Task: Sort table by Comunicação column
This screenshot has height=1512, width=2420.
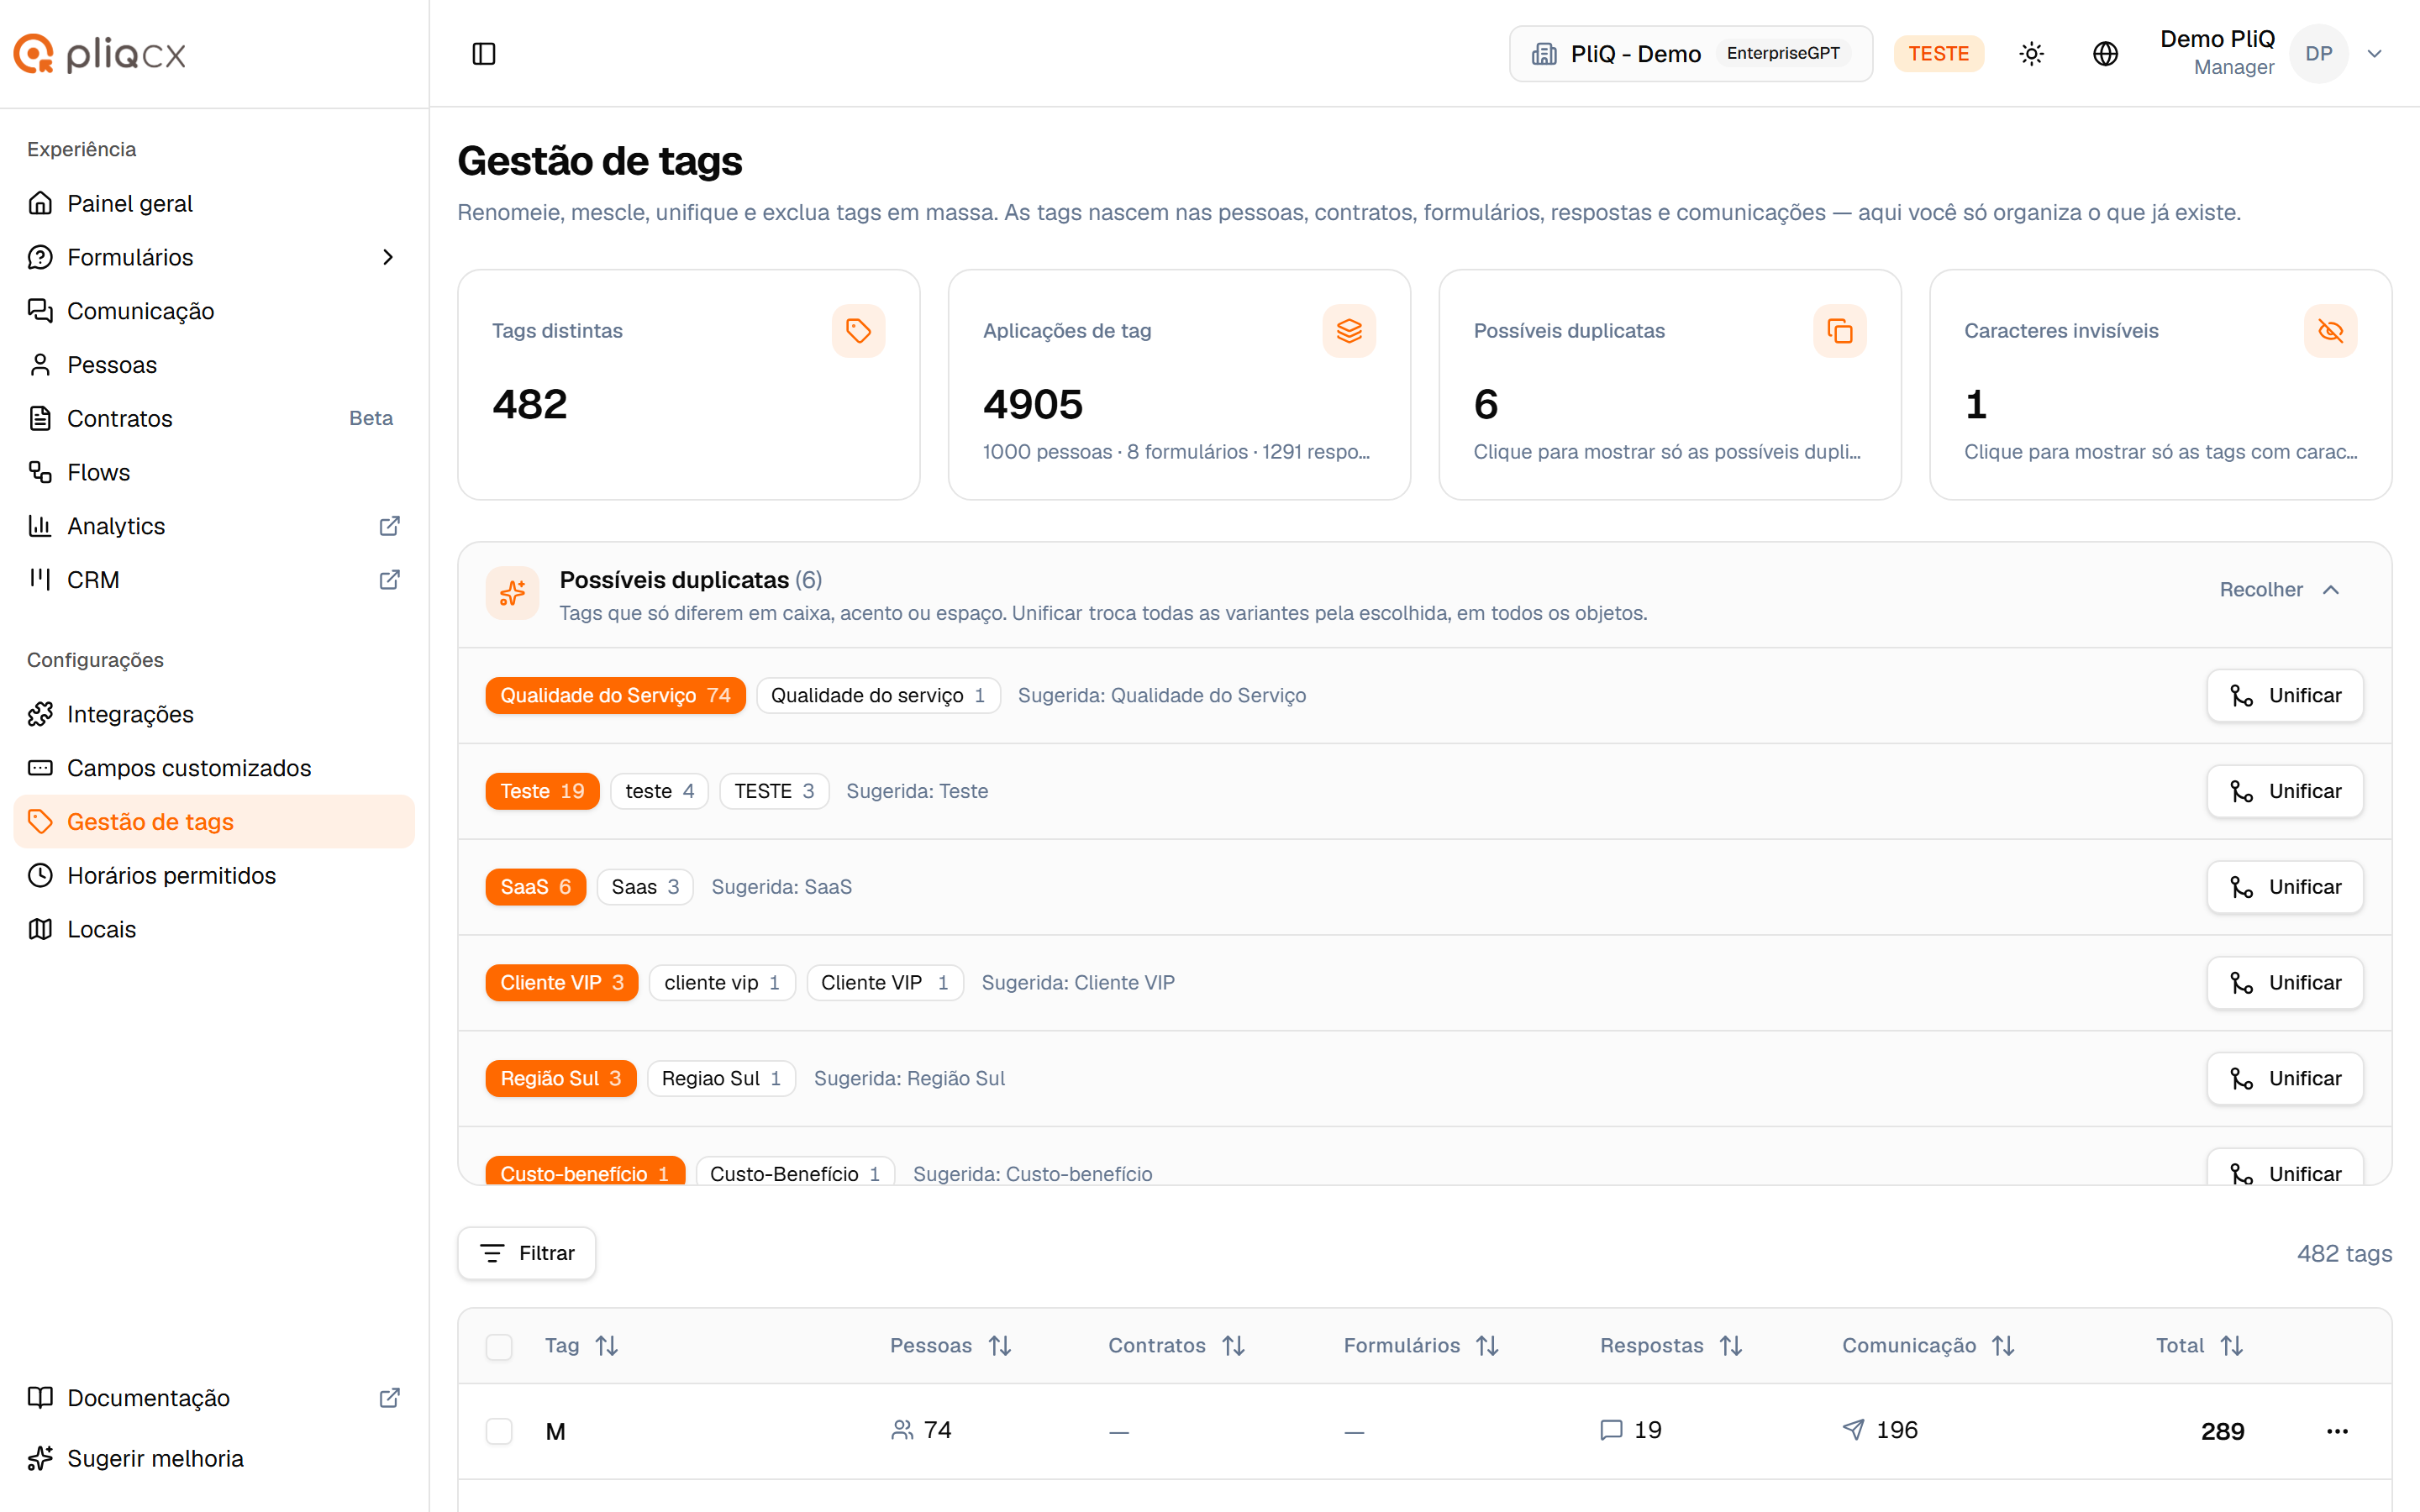Action: [x=2003, y=1346]
